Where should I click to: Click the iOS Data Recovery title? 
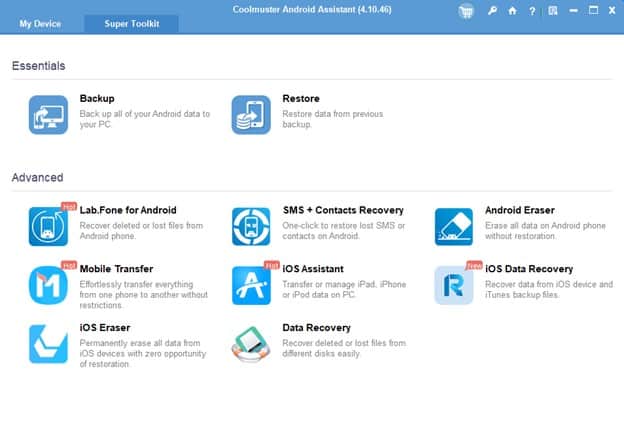[529, 269]
